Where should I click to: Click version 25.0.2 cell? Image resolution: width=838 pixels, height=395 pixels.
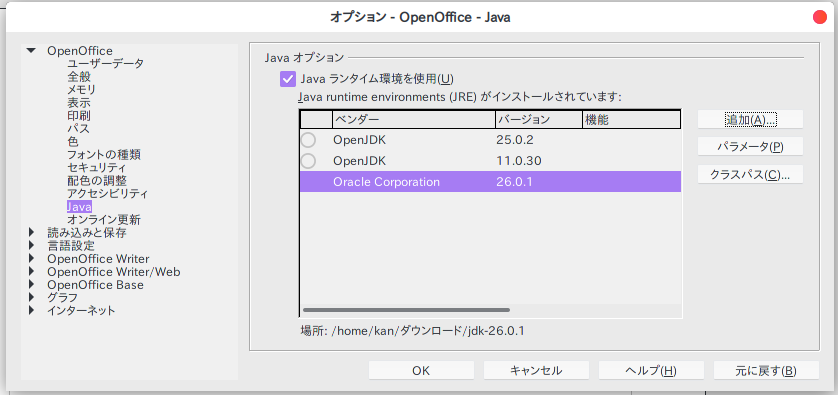pyautogui.click(x=515, y=140)
